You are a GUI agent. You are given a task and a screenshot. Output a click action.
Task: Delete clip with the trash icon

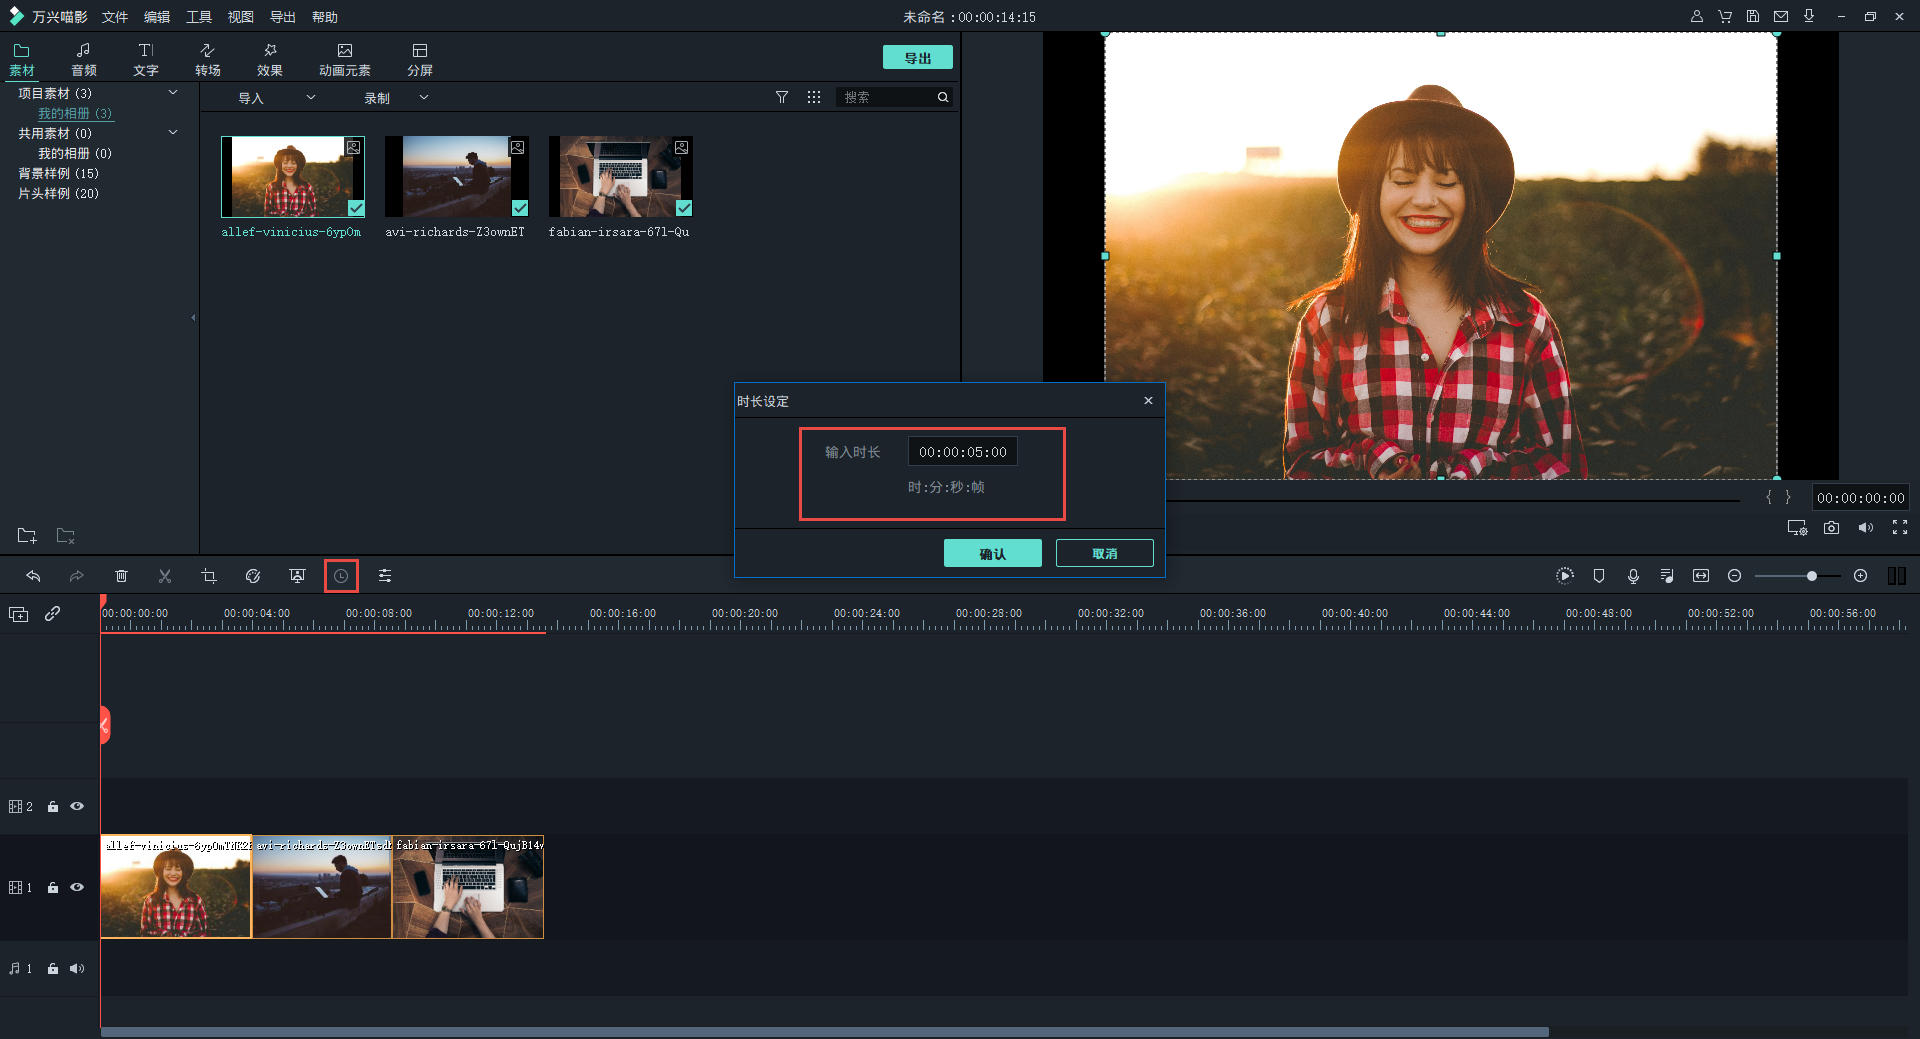tap(121, 576)
